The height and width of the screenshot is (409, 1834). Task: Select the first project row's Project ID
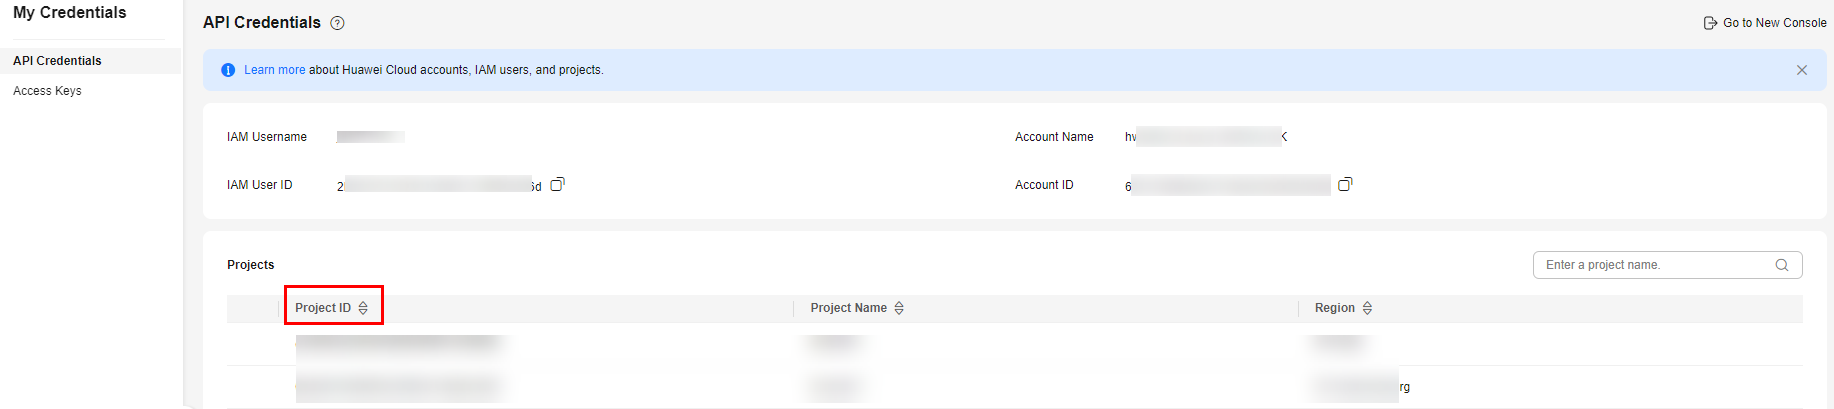[397, 343]
